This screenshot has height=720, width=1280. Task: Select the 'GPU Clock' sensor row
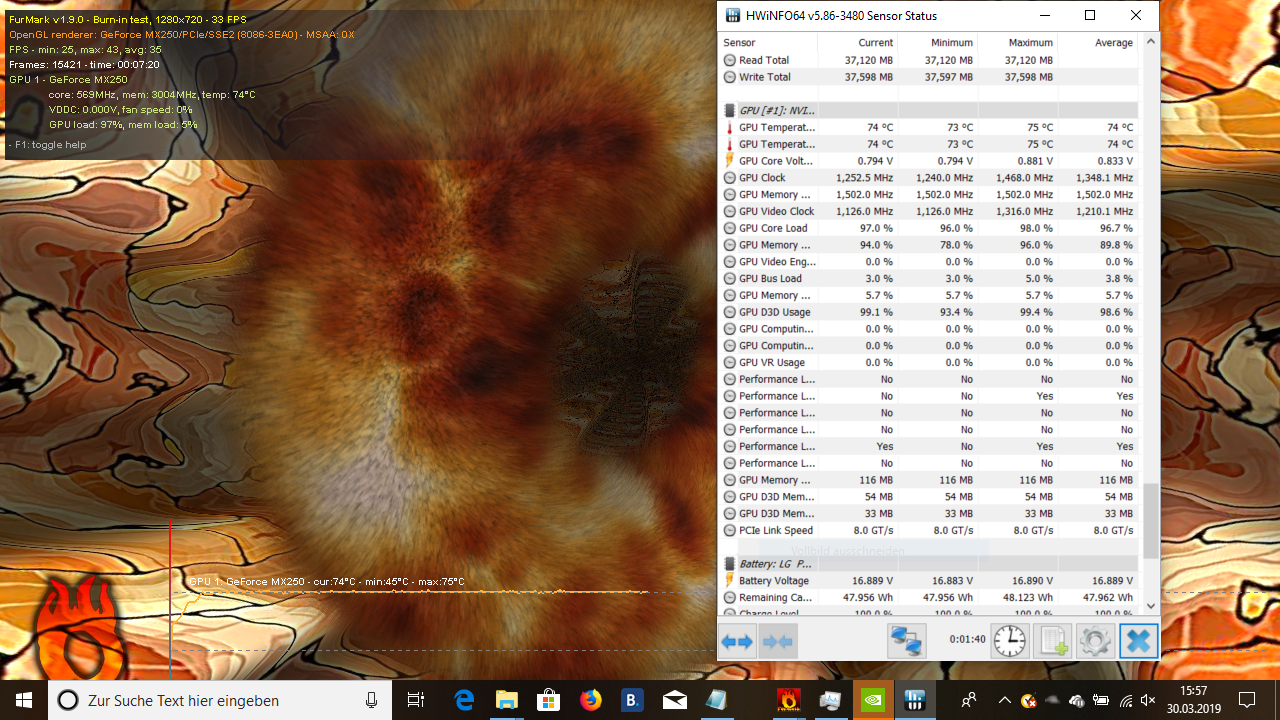[929, 178]
